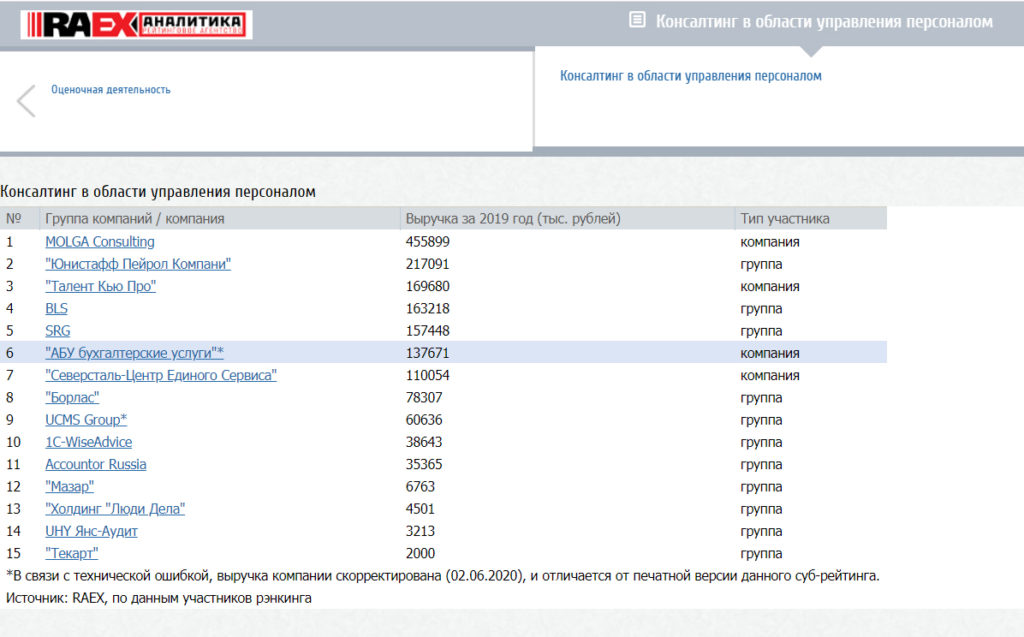Click the left chevron arrow for previous section

point(26,100)
